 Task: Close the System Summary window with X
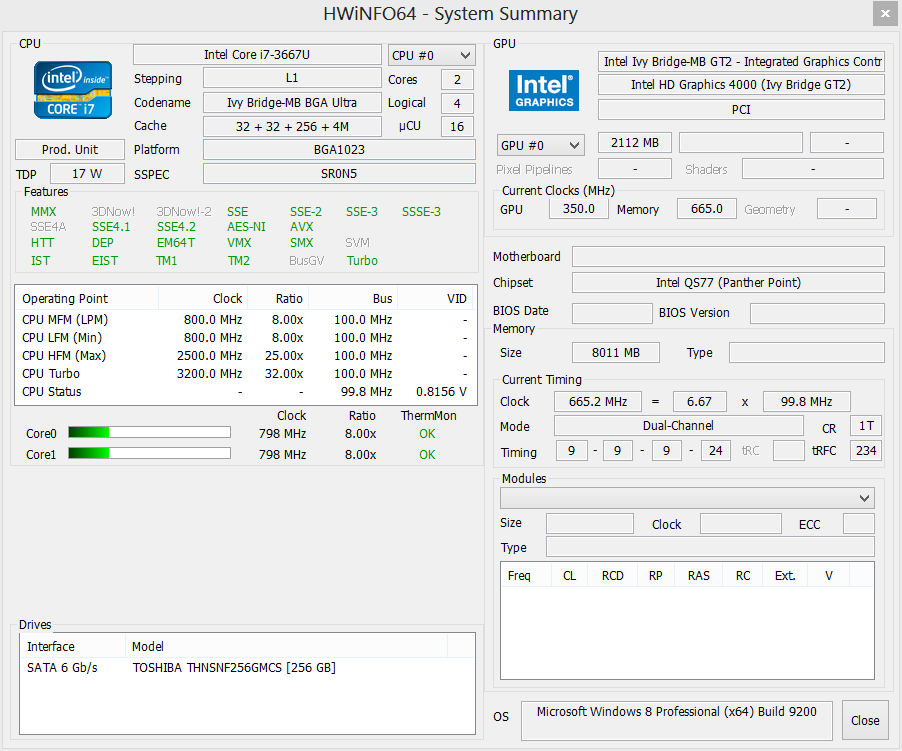(x=882, y=14)
